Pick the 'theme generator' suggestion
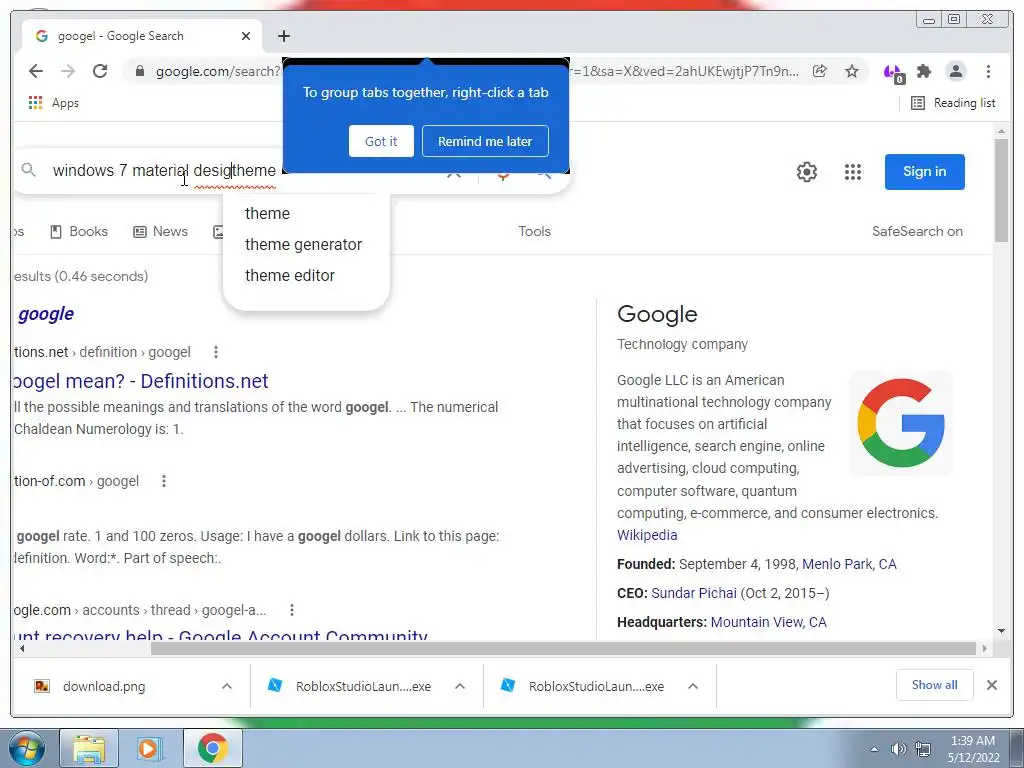This screenshot has height=768, width=1024. point(303,244)
